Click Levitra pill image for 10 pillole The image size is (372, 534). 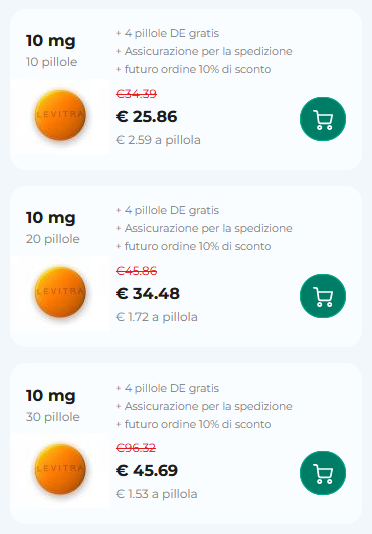pos(60,115)
